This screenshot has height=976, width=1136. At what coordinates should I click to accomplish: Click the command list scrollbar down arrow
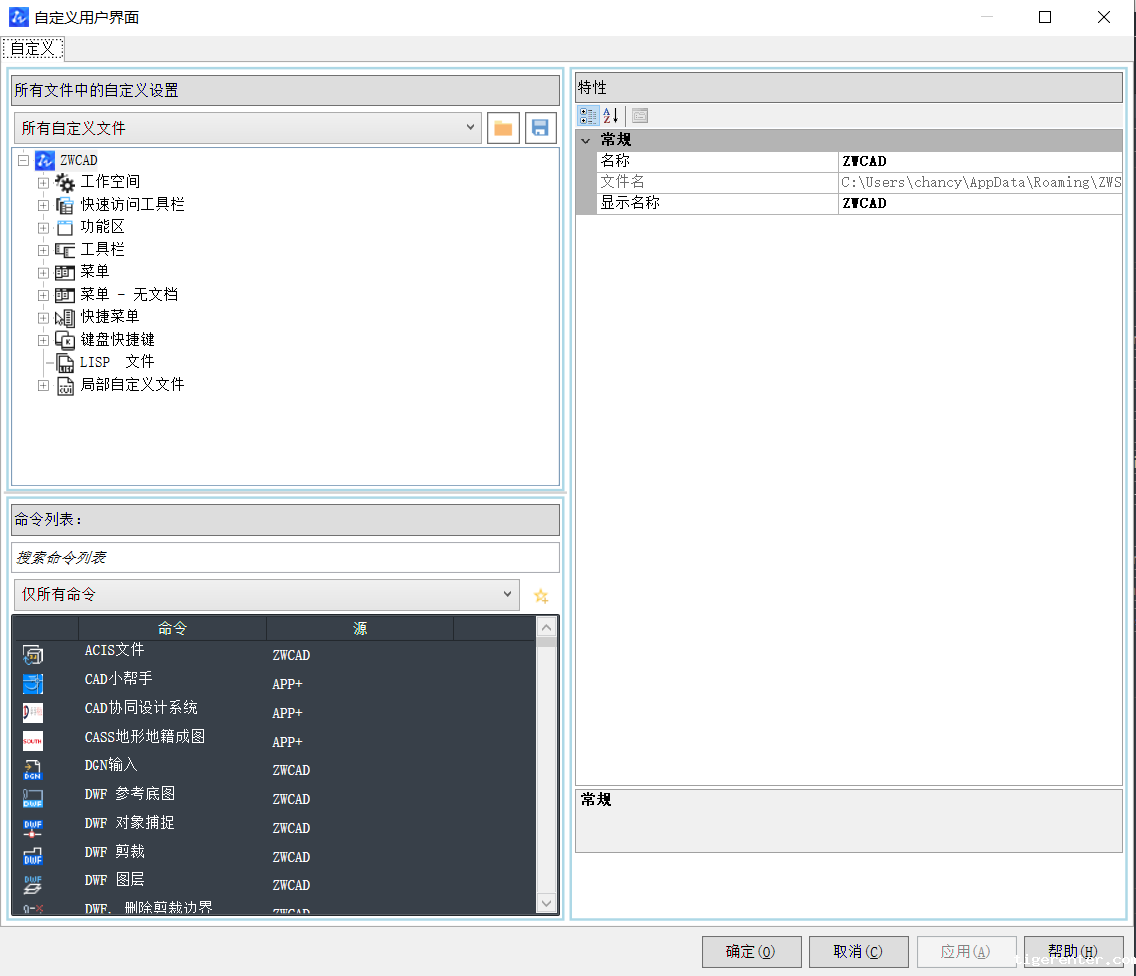pos(546,903)
